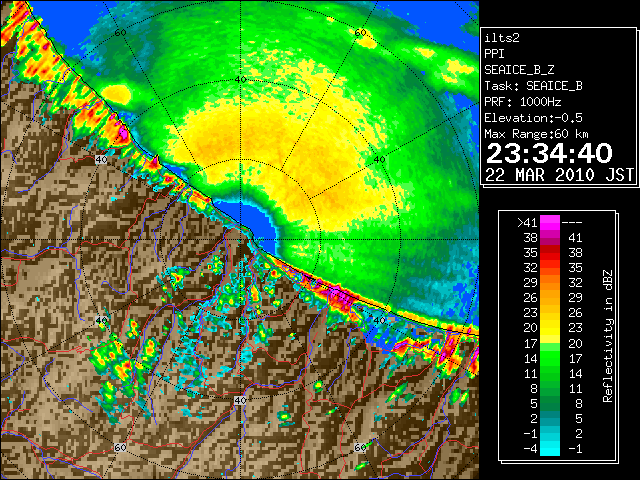Select the date "22 MAR 2010 JST"

(559, 175)
